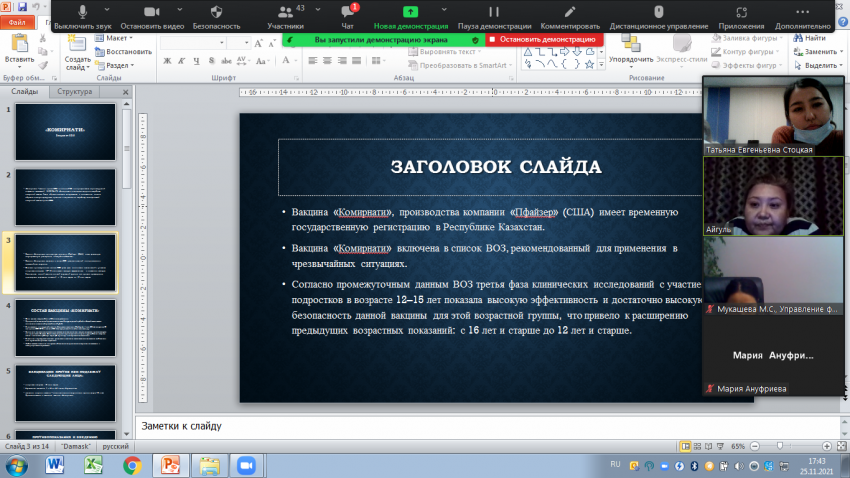
Task: Switch to Slide Sorter view
Action: click(x=698, y=446)
